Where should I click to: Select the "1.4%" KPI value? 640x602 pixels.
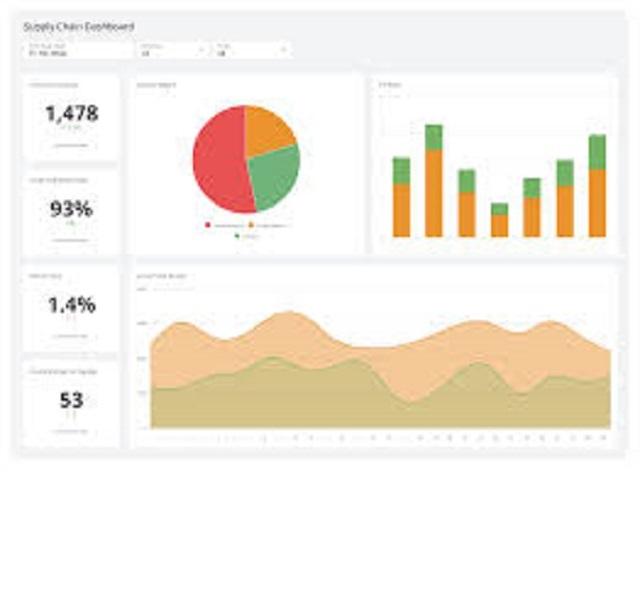pos(72,305)
